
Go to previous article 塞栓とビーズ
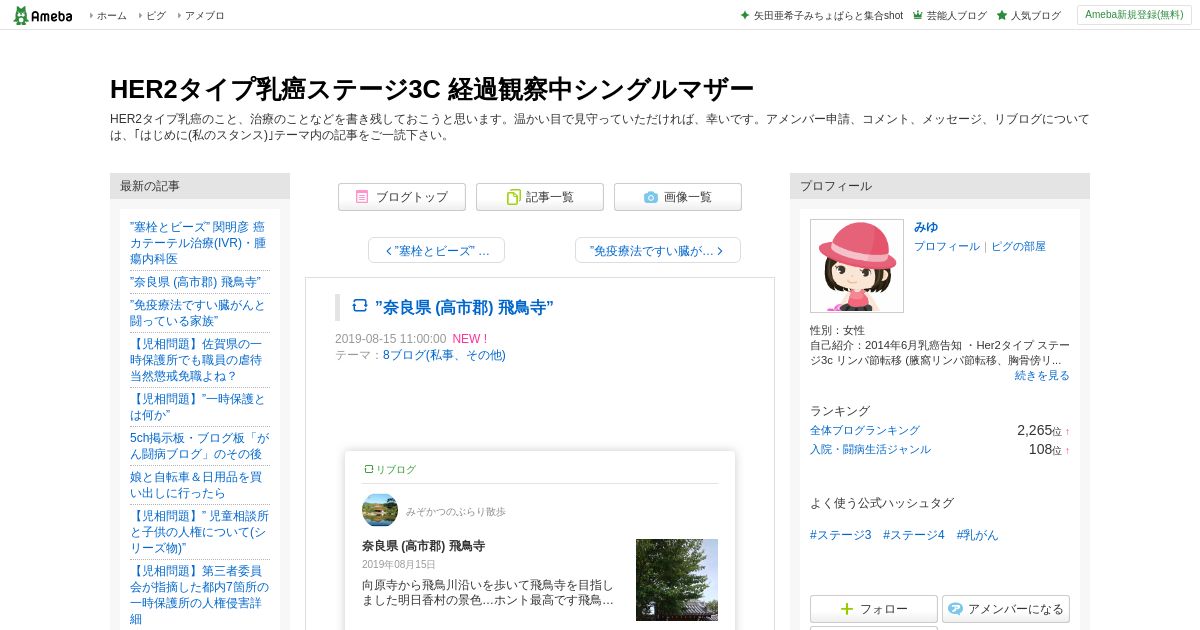click(436, 250)
